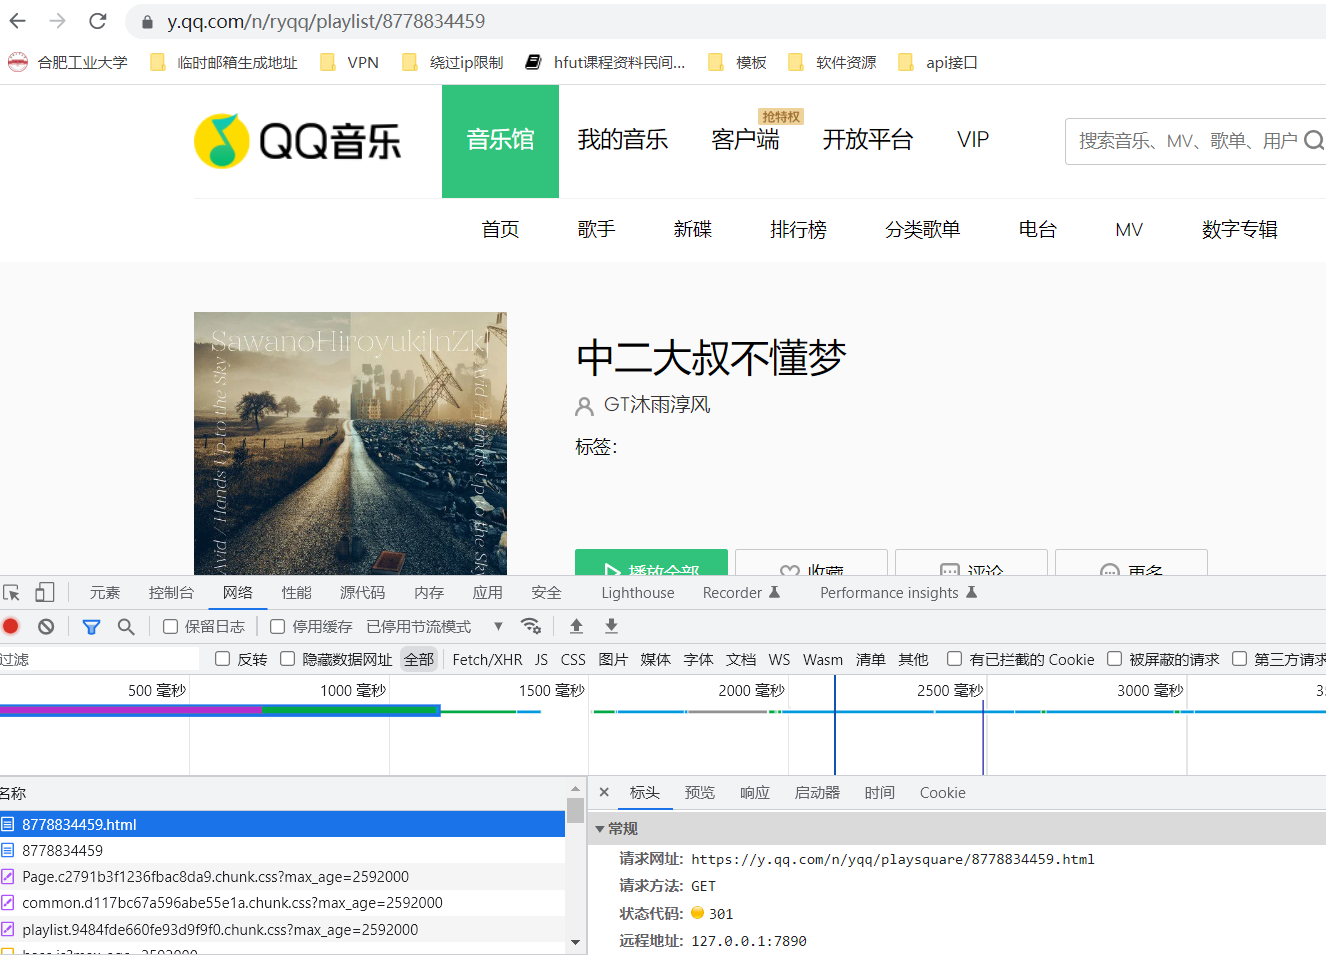The image size is (1326, 955).
Task: Click the 排行榜 navigation link
Action: 798,230
